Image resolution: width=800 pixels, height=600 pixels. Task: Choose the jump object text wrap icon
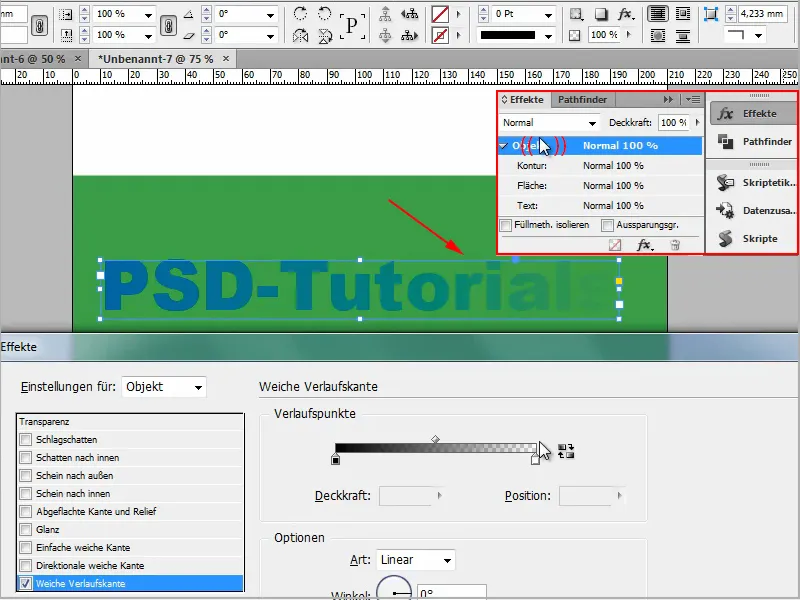(x=683, y=36)
